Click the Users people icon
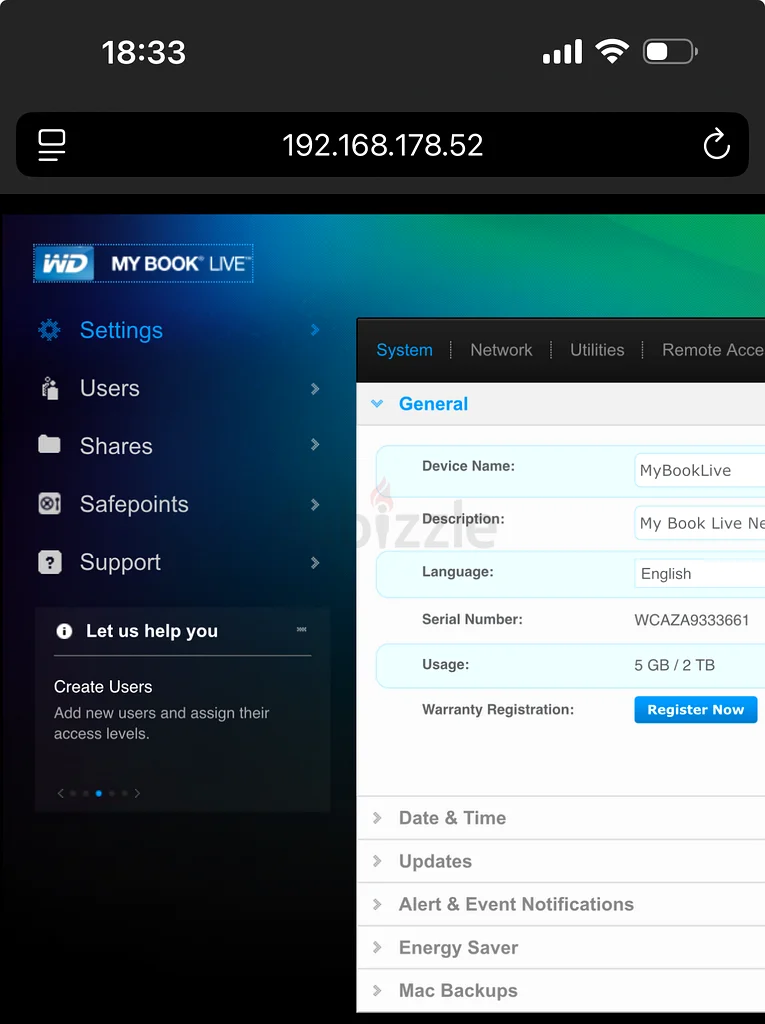765x1024 pixels. [x=50, y=388]
